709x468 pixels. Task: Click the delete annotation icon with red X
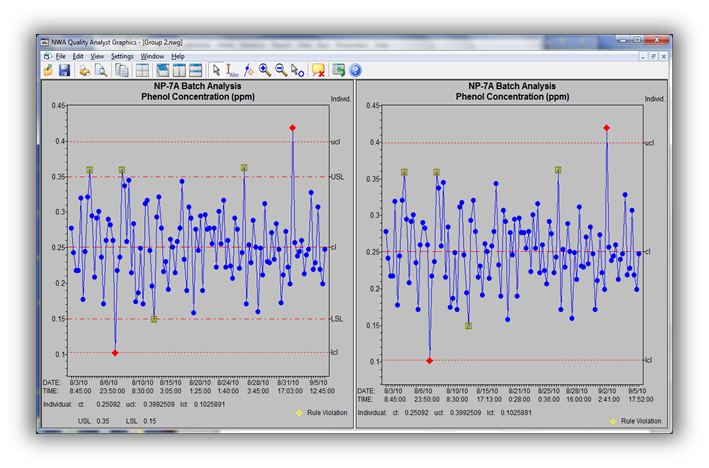tap(317, 70)
